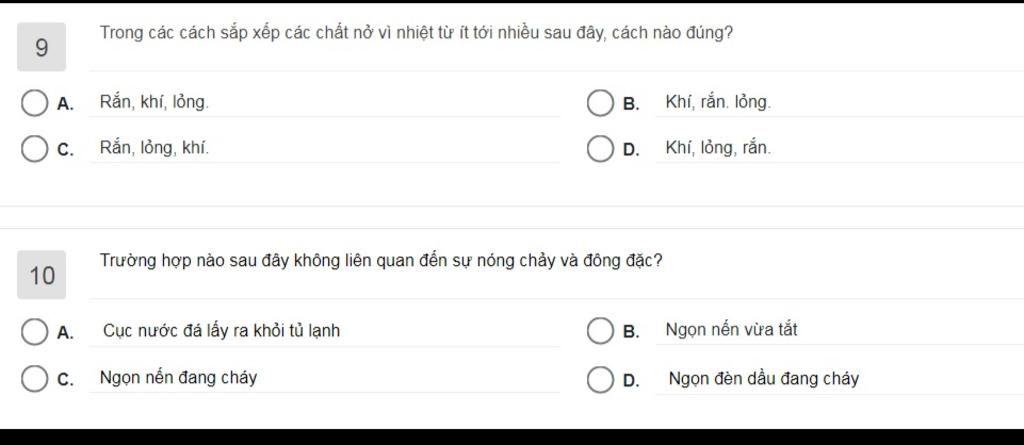Select radio button A for question 10
1024x445 pixels.
coord(33,331)
